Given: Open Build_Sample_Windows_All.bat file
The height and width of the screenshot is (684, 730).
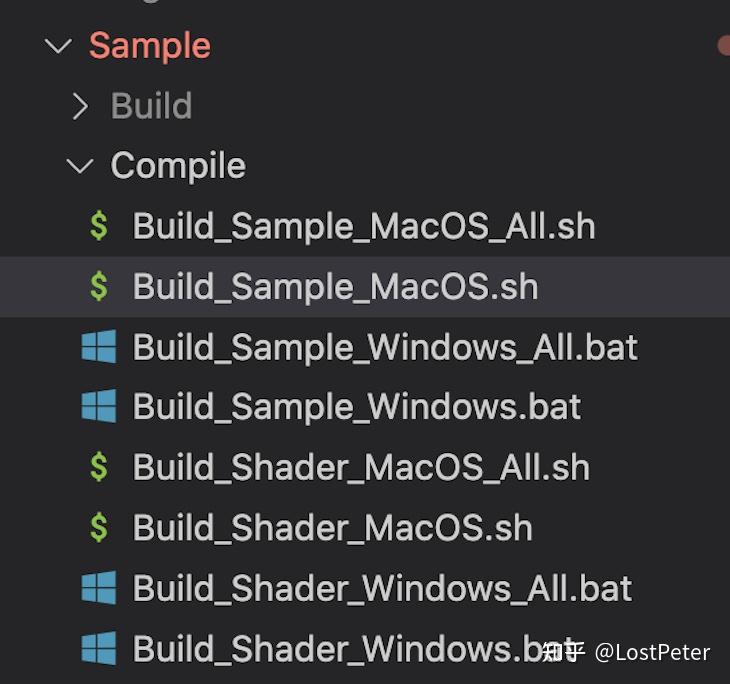Looking at the screenshot, I should coord(385,347).
